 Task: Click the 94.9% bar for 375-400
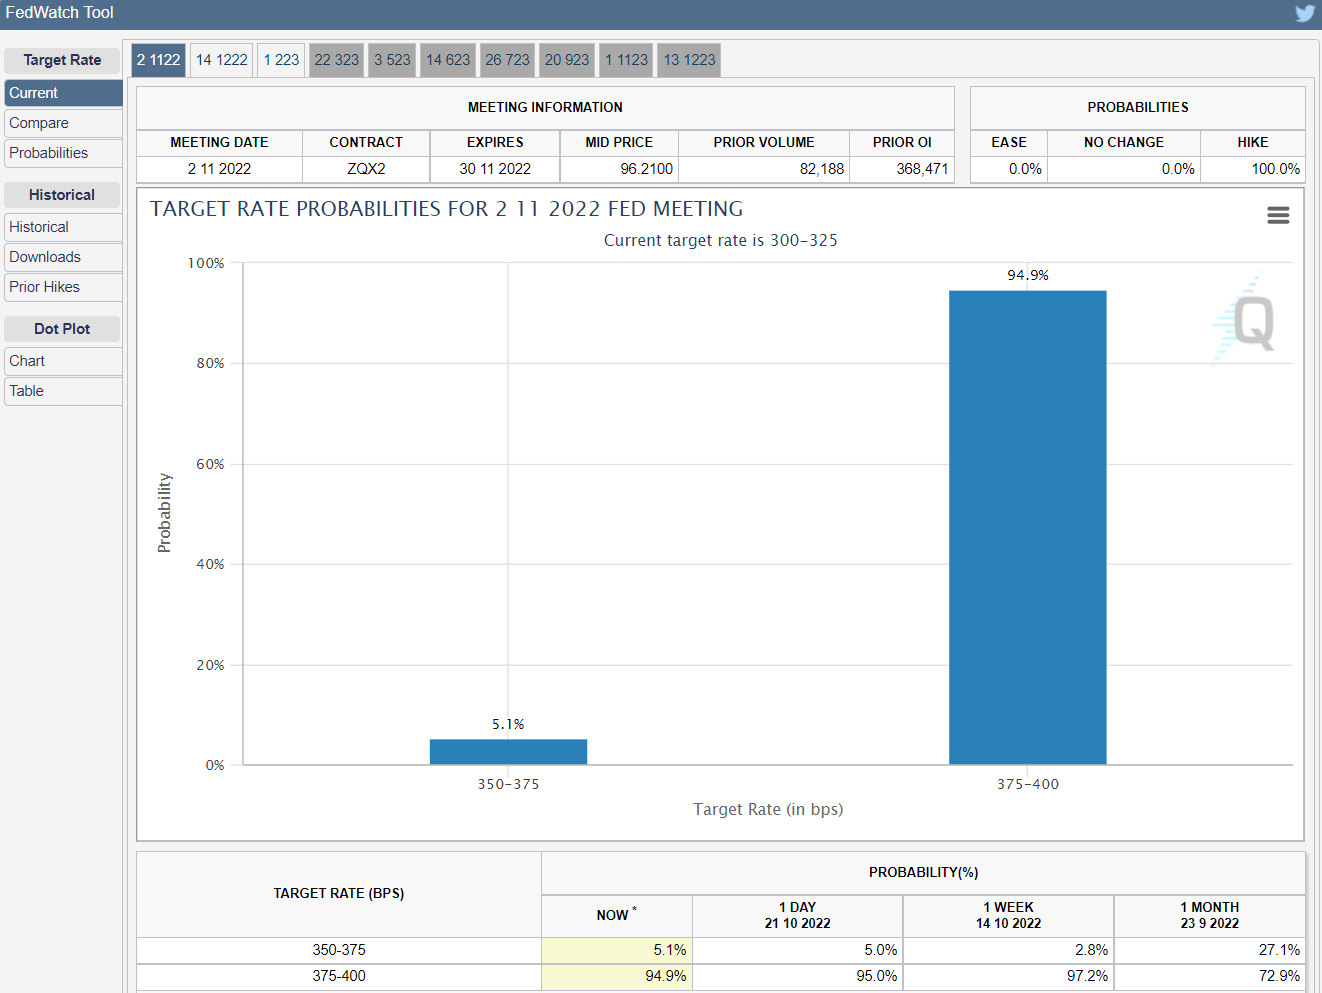(x=1028, y=528)
